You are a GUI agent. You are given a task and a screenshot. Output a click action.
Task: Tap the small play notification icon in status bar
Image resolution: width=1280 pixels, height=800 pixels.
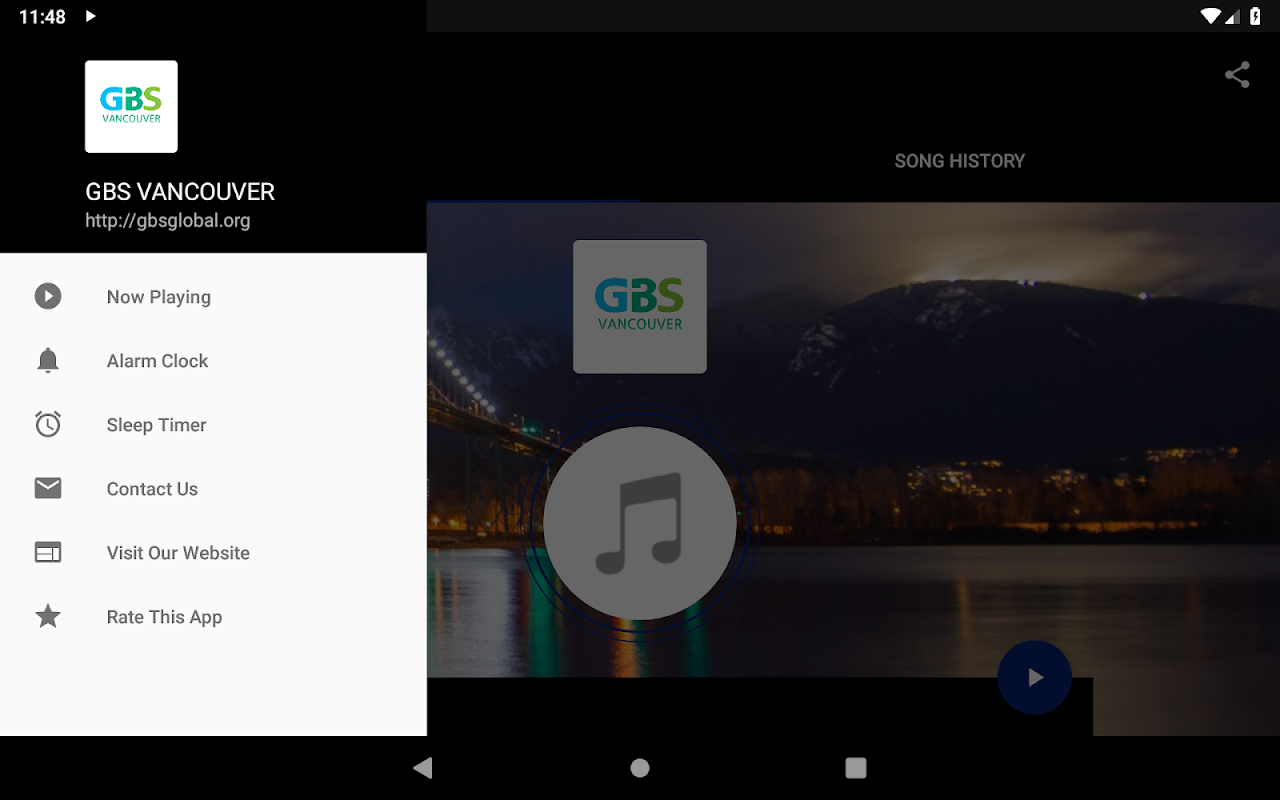pyautogui.click(x=91, y=16)
